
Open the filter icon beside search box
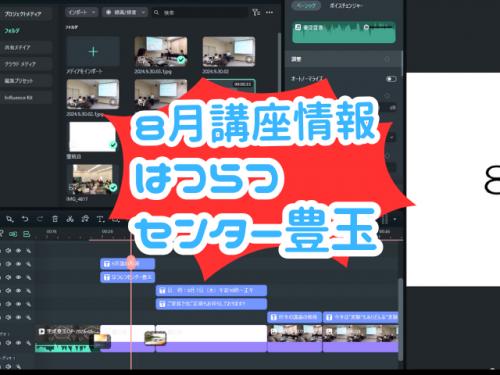[256, 13]
